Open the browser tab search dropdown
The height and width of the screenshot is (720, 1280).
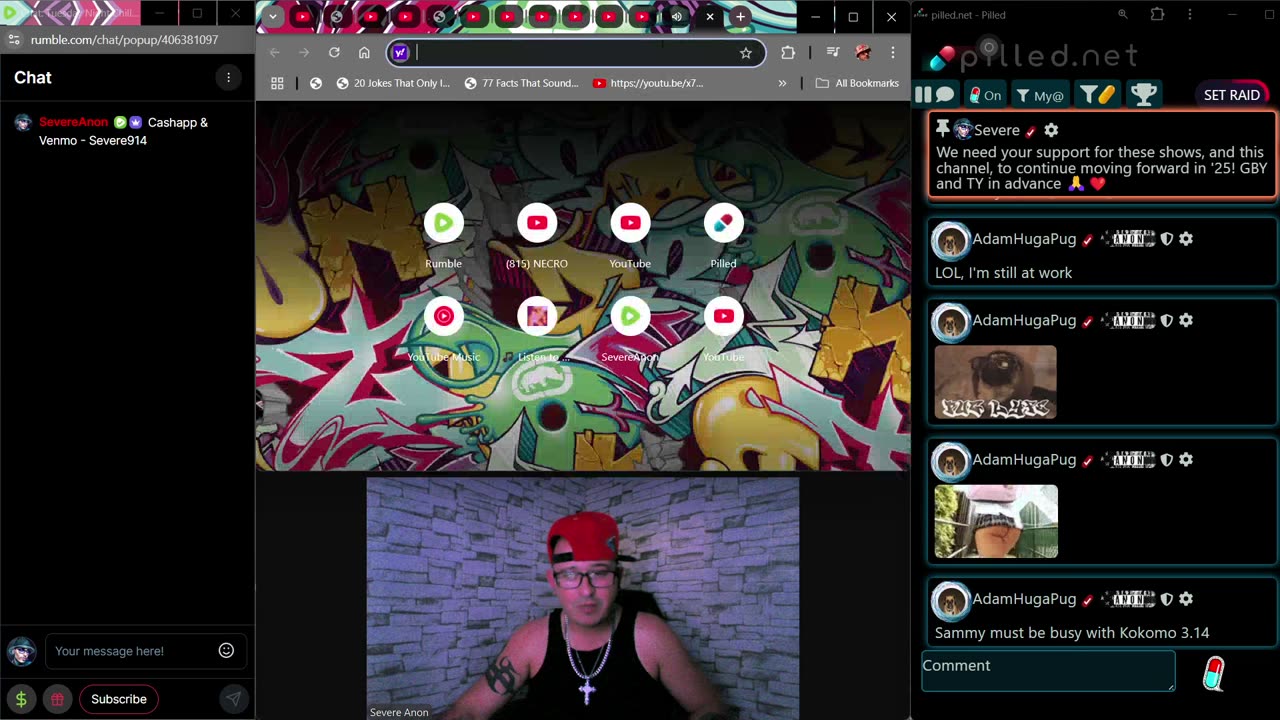click(272, 16)
